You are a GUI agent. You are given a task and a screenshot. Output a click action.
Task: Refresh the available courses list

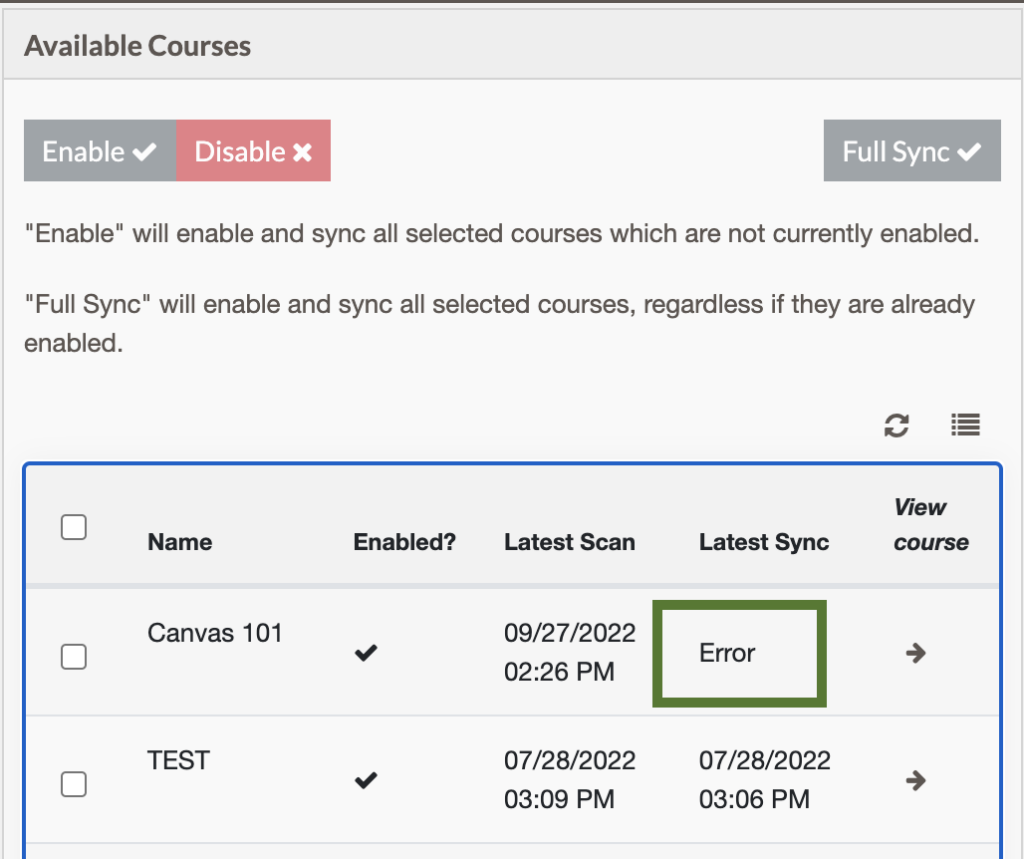click(x=897, y=425)
